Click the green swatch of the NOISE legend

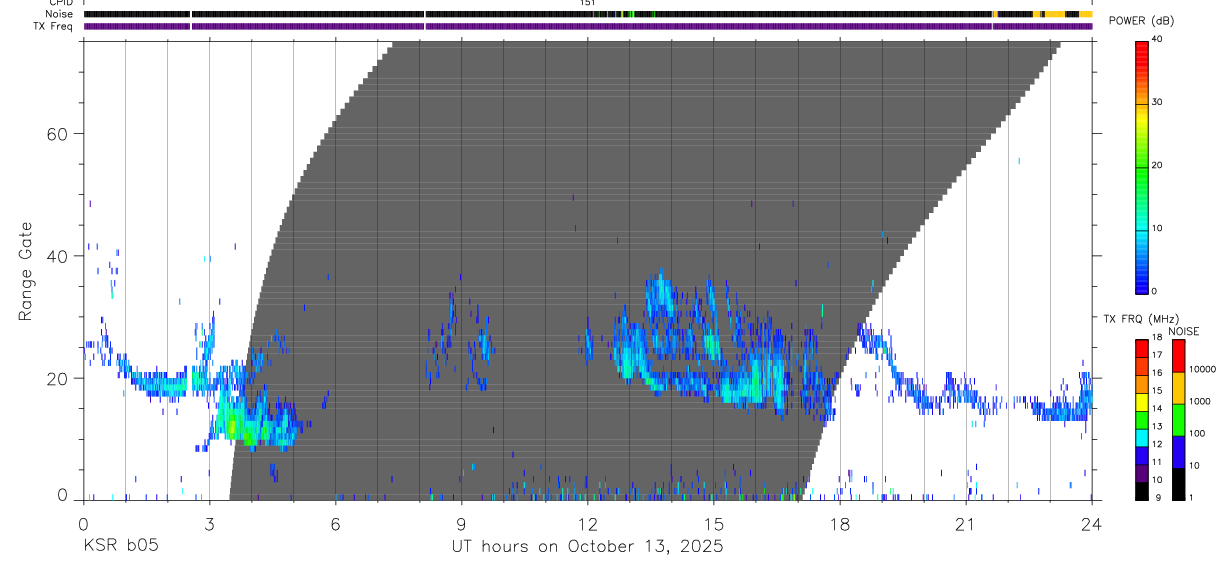pyautogui.click(x=1177, y=419)
